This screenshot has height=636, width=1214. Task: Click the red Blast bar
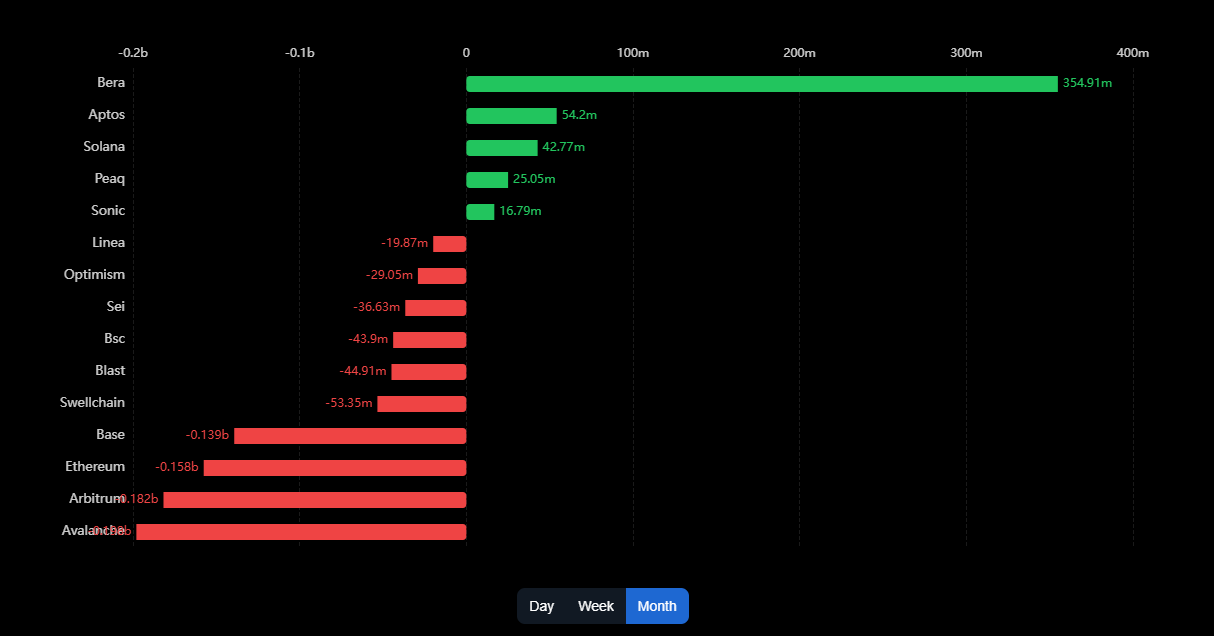pos(429,372)
